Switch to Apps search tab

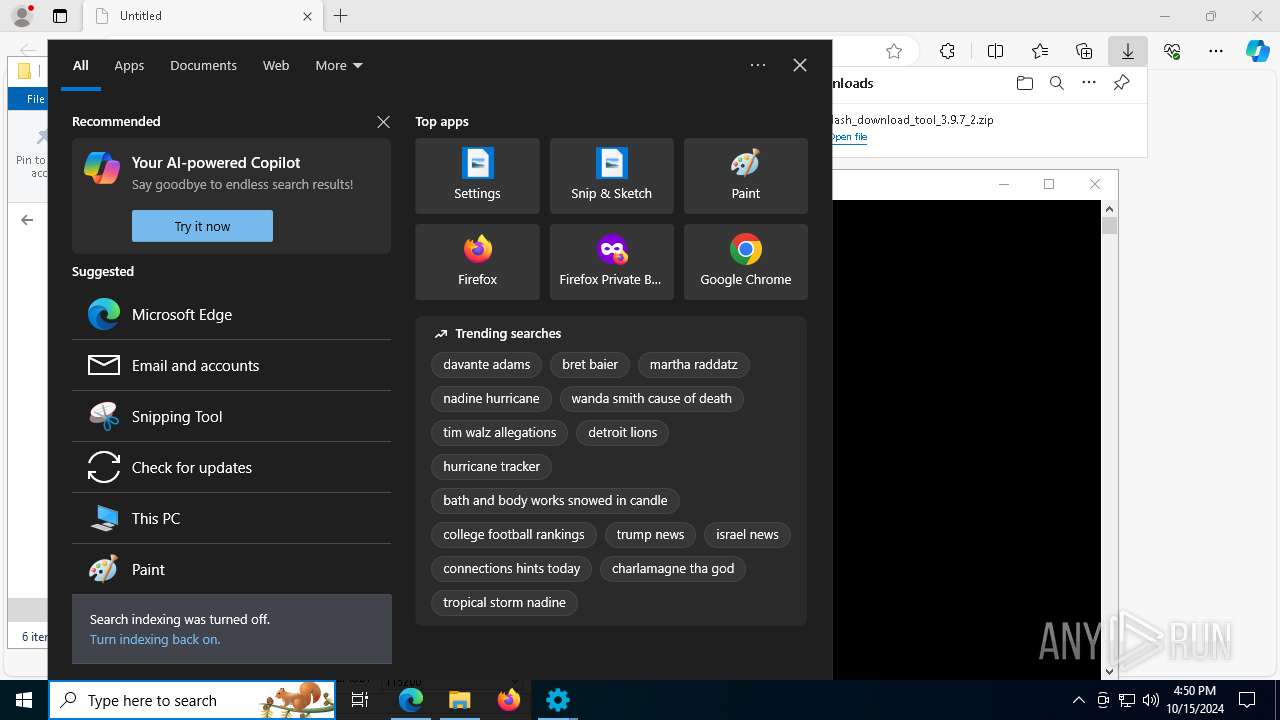(129, 65)
